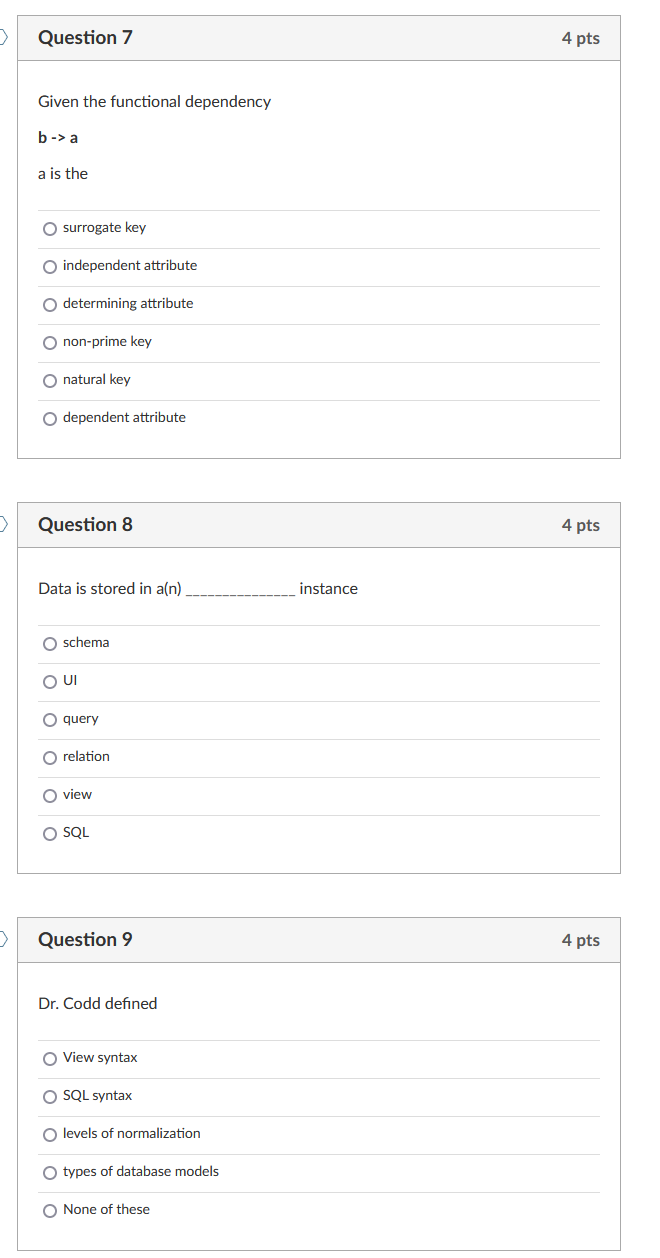Choose 'independent attribute' for Question 7
This screenshot has height=1258, width=660.
50,266
